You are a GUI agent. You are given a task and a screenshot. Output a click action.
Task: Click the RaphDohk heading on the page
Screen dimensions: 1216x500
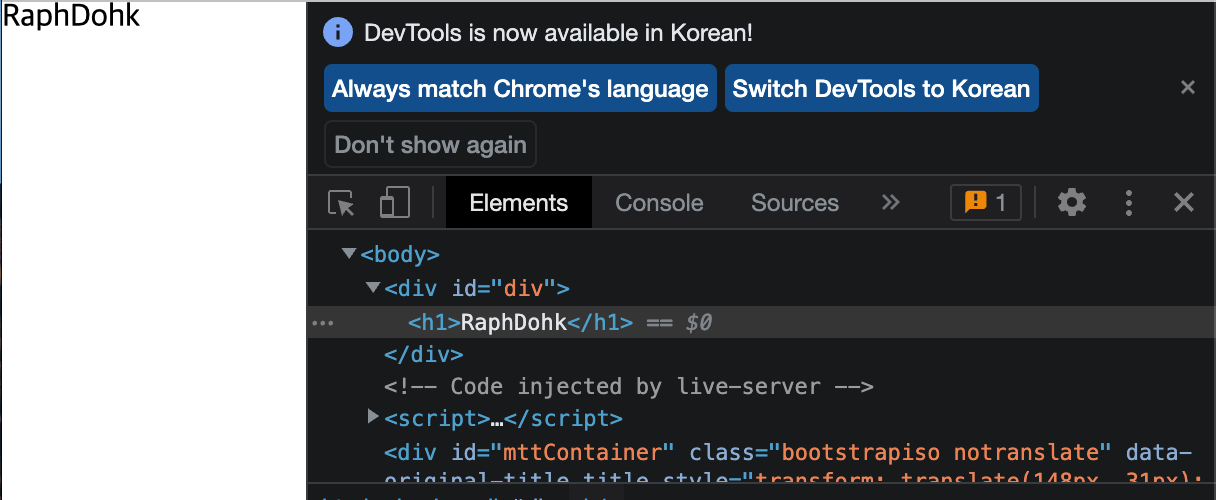(x=71, y=16)
